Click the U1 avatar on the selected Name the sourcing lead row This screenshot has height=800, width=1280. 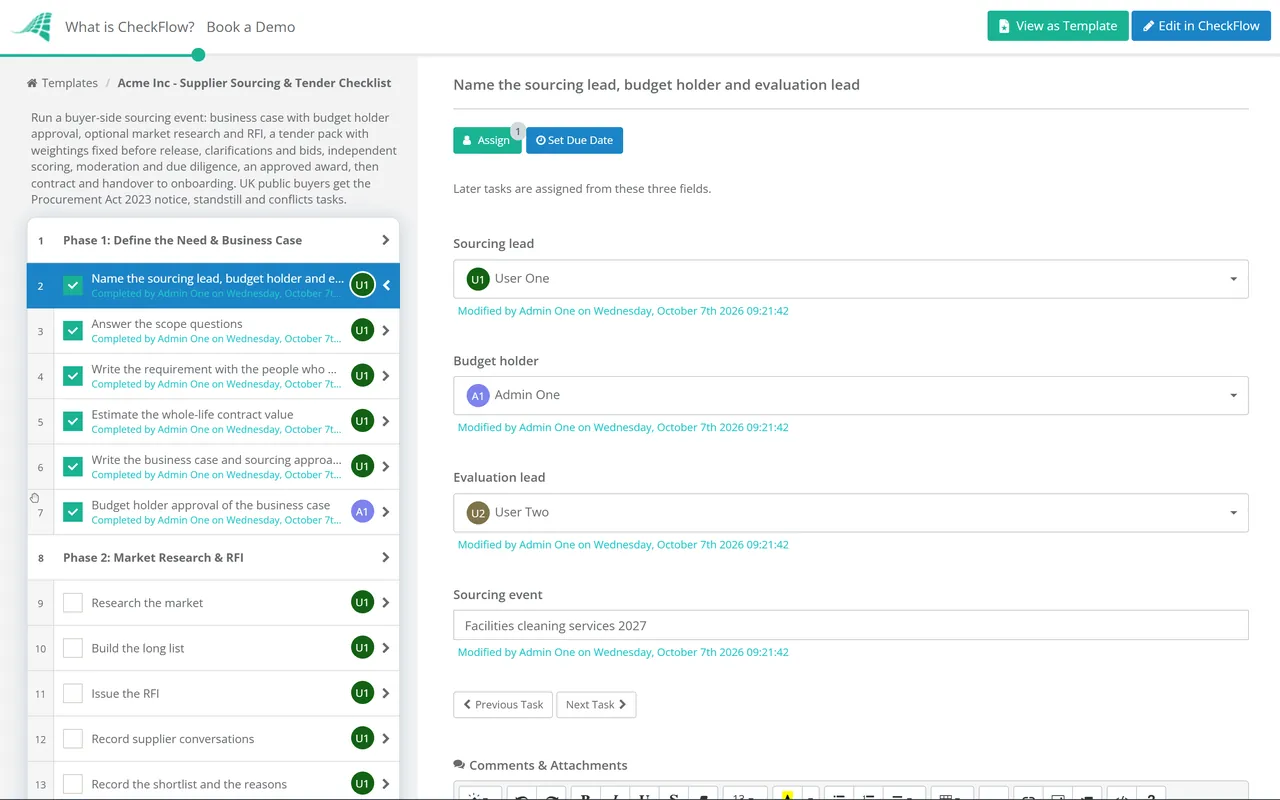click(362, 285)
